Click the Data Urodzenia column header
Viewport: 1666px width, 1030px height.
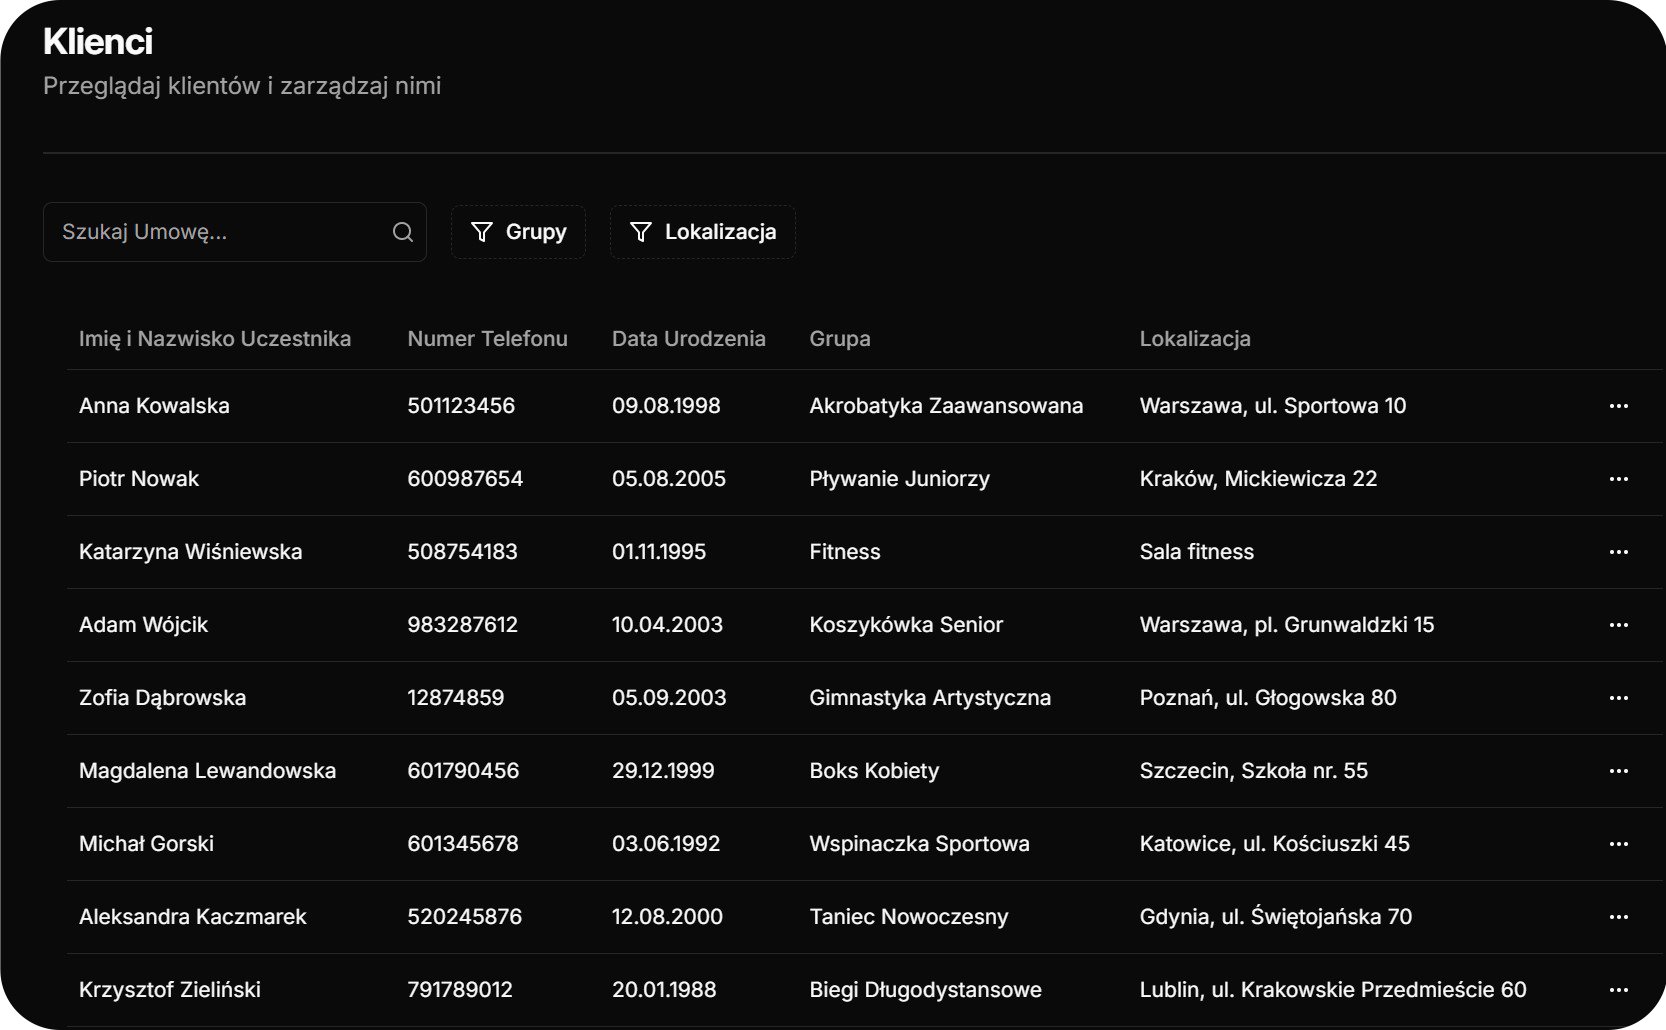(688, 339)
